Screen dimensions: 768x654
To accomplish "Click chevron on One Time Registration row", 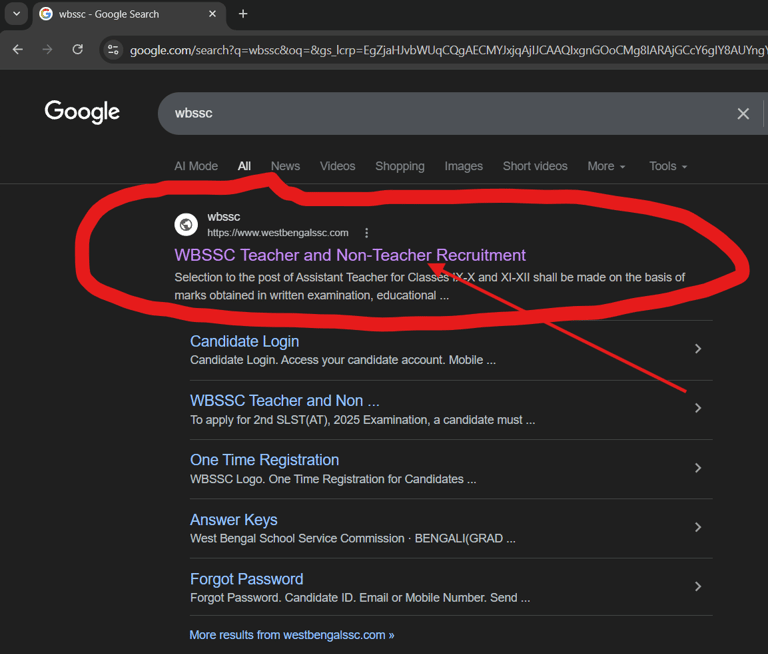I will (x=698, y=468).
